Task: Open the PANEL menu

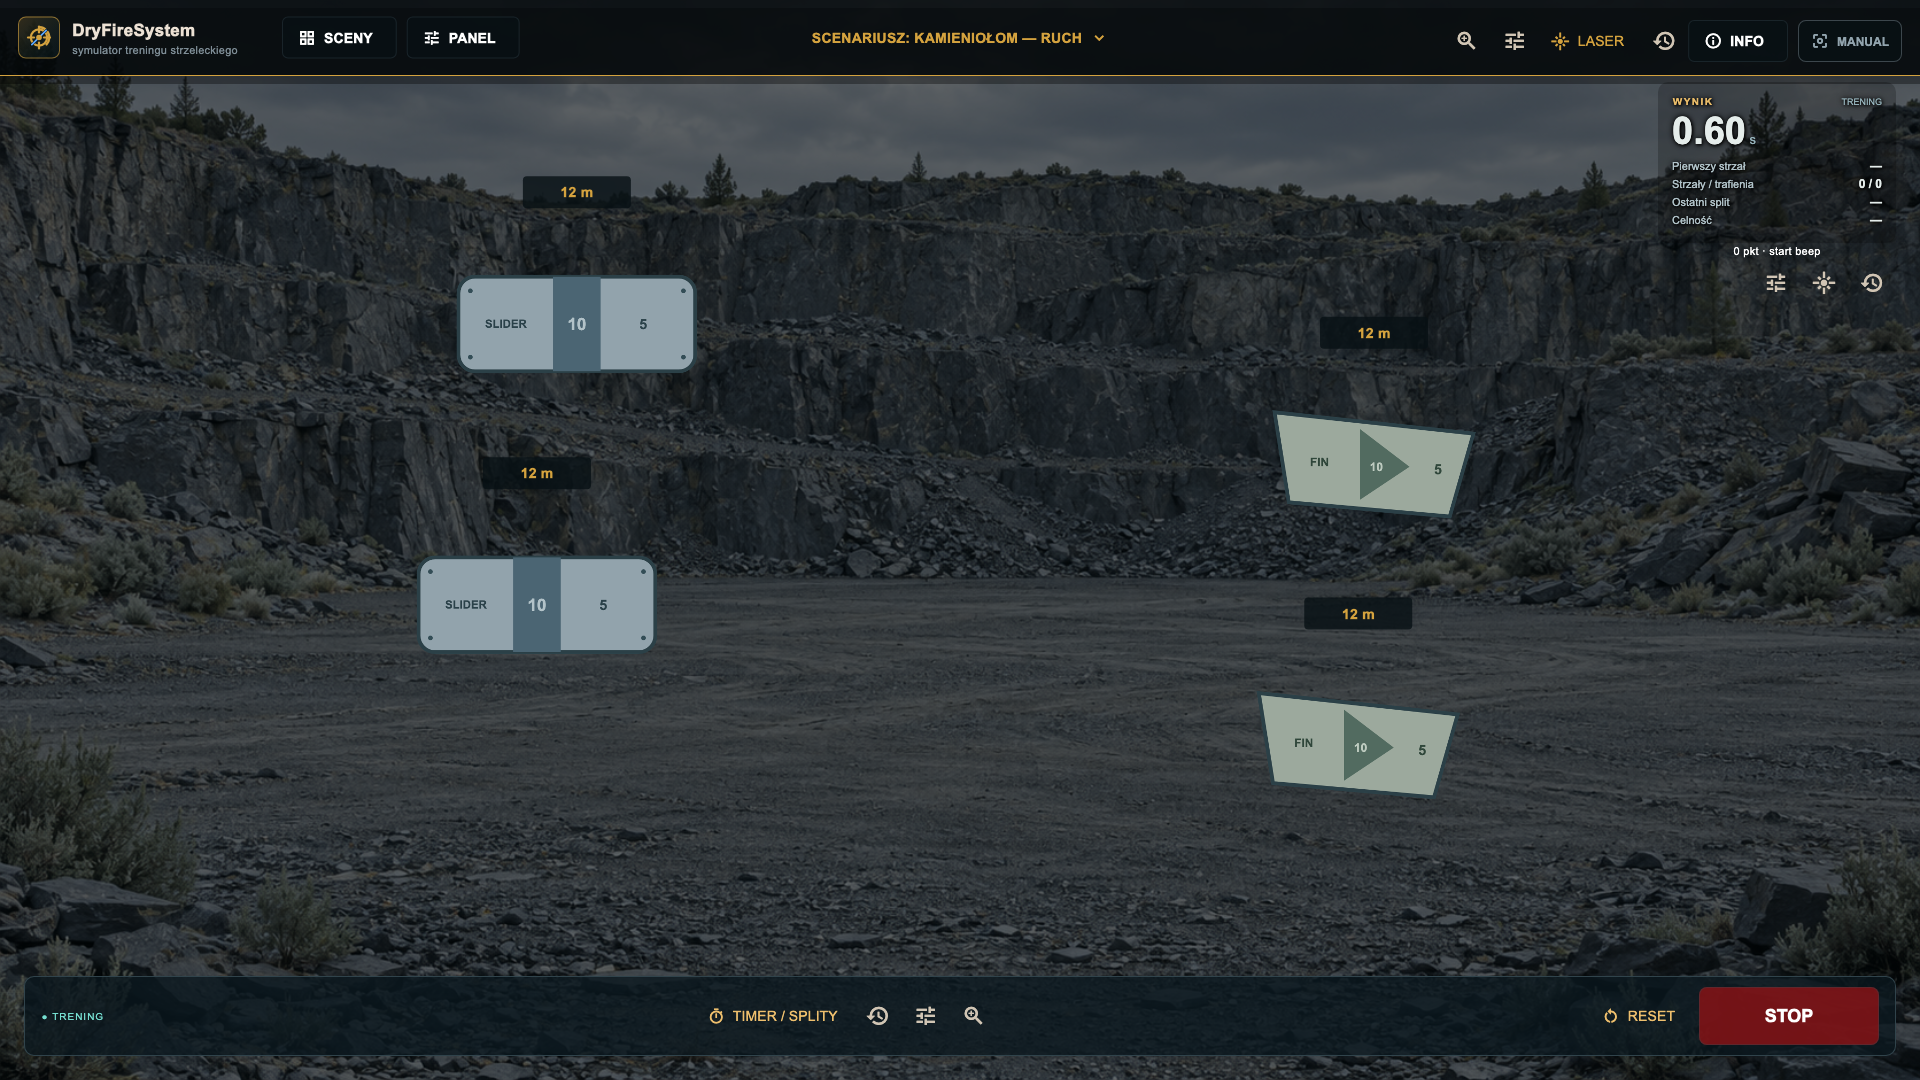Action: [462, 38]
